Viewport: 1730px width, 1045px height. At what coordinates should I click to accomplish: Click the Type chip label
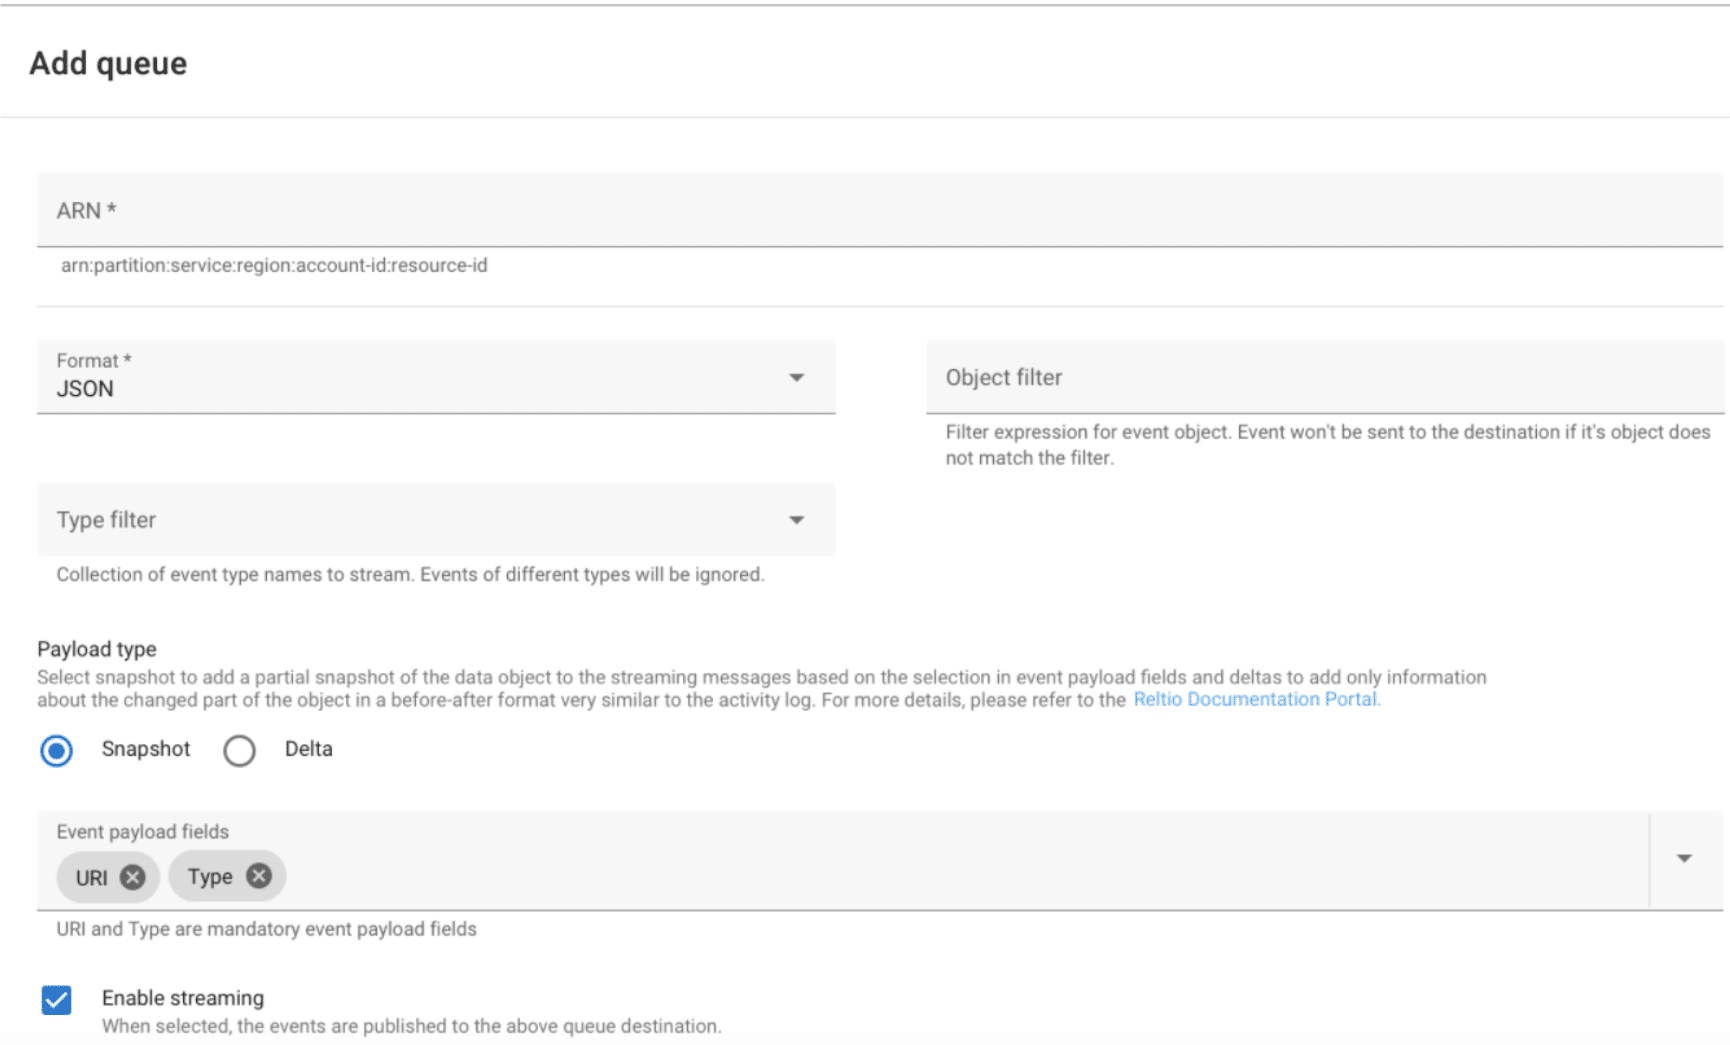pos(210,877)
